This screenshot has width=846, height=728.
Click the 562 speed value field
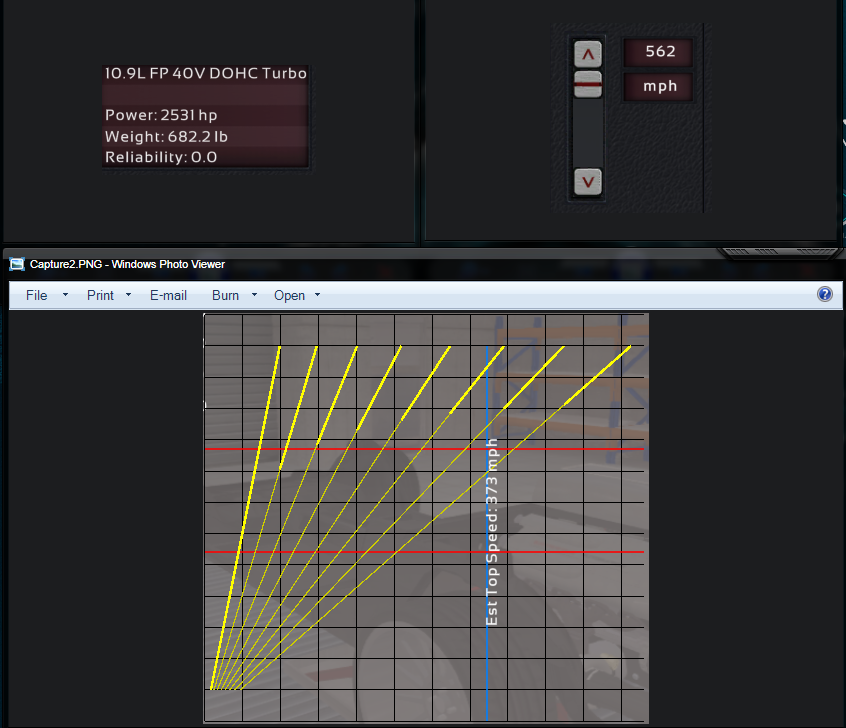click(x=660, y=51)
